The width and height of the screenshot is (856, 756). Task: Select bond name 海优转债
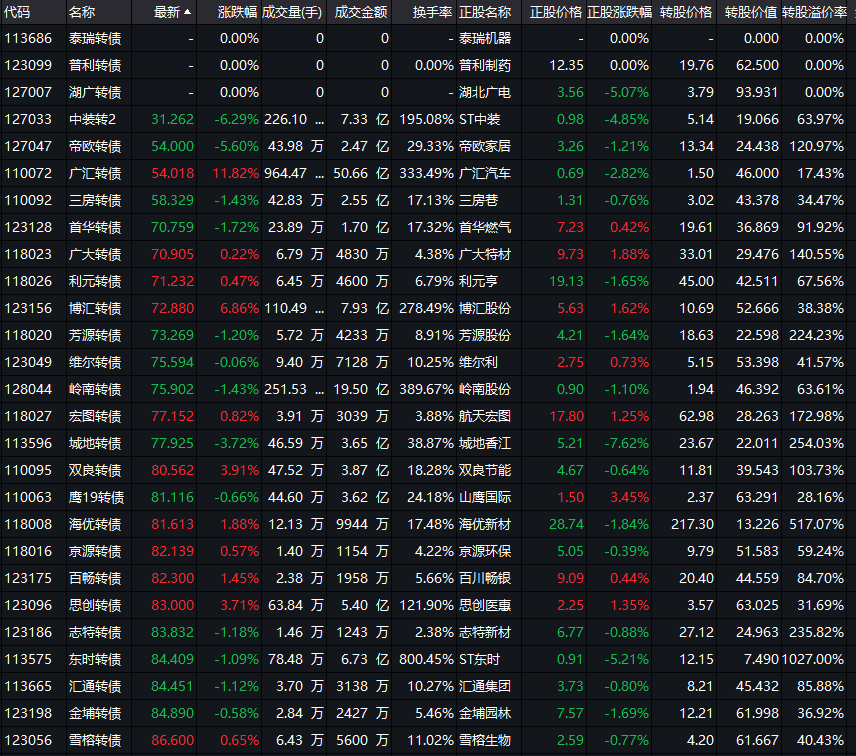tap(95, 525)
